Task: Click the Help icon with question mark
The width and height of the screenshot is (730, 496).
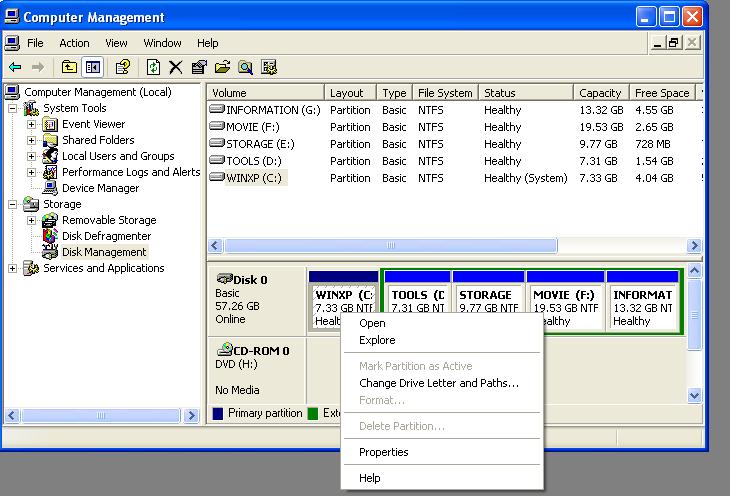Action: [x=122, y=67]
